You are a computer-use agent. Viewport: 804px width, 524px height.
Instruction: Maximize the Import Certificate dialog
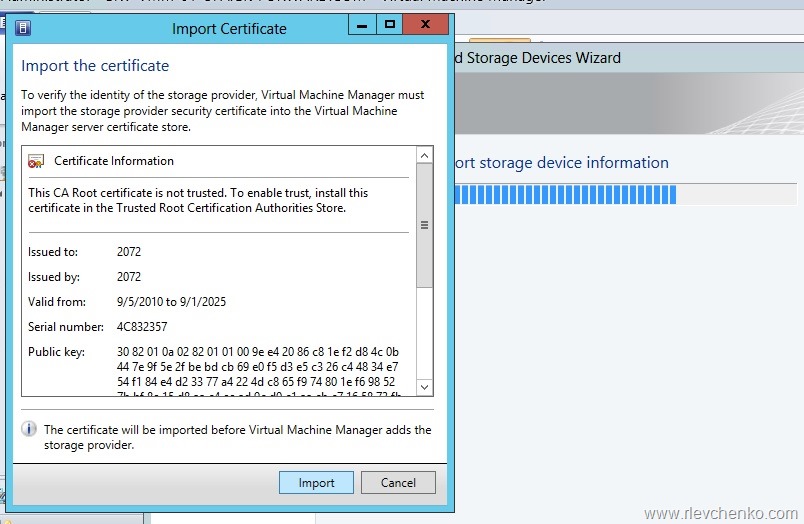pyautogui.click(x=390, y=24)
